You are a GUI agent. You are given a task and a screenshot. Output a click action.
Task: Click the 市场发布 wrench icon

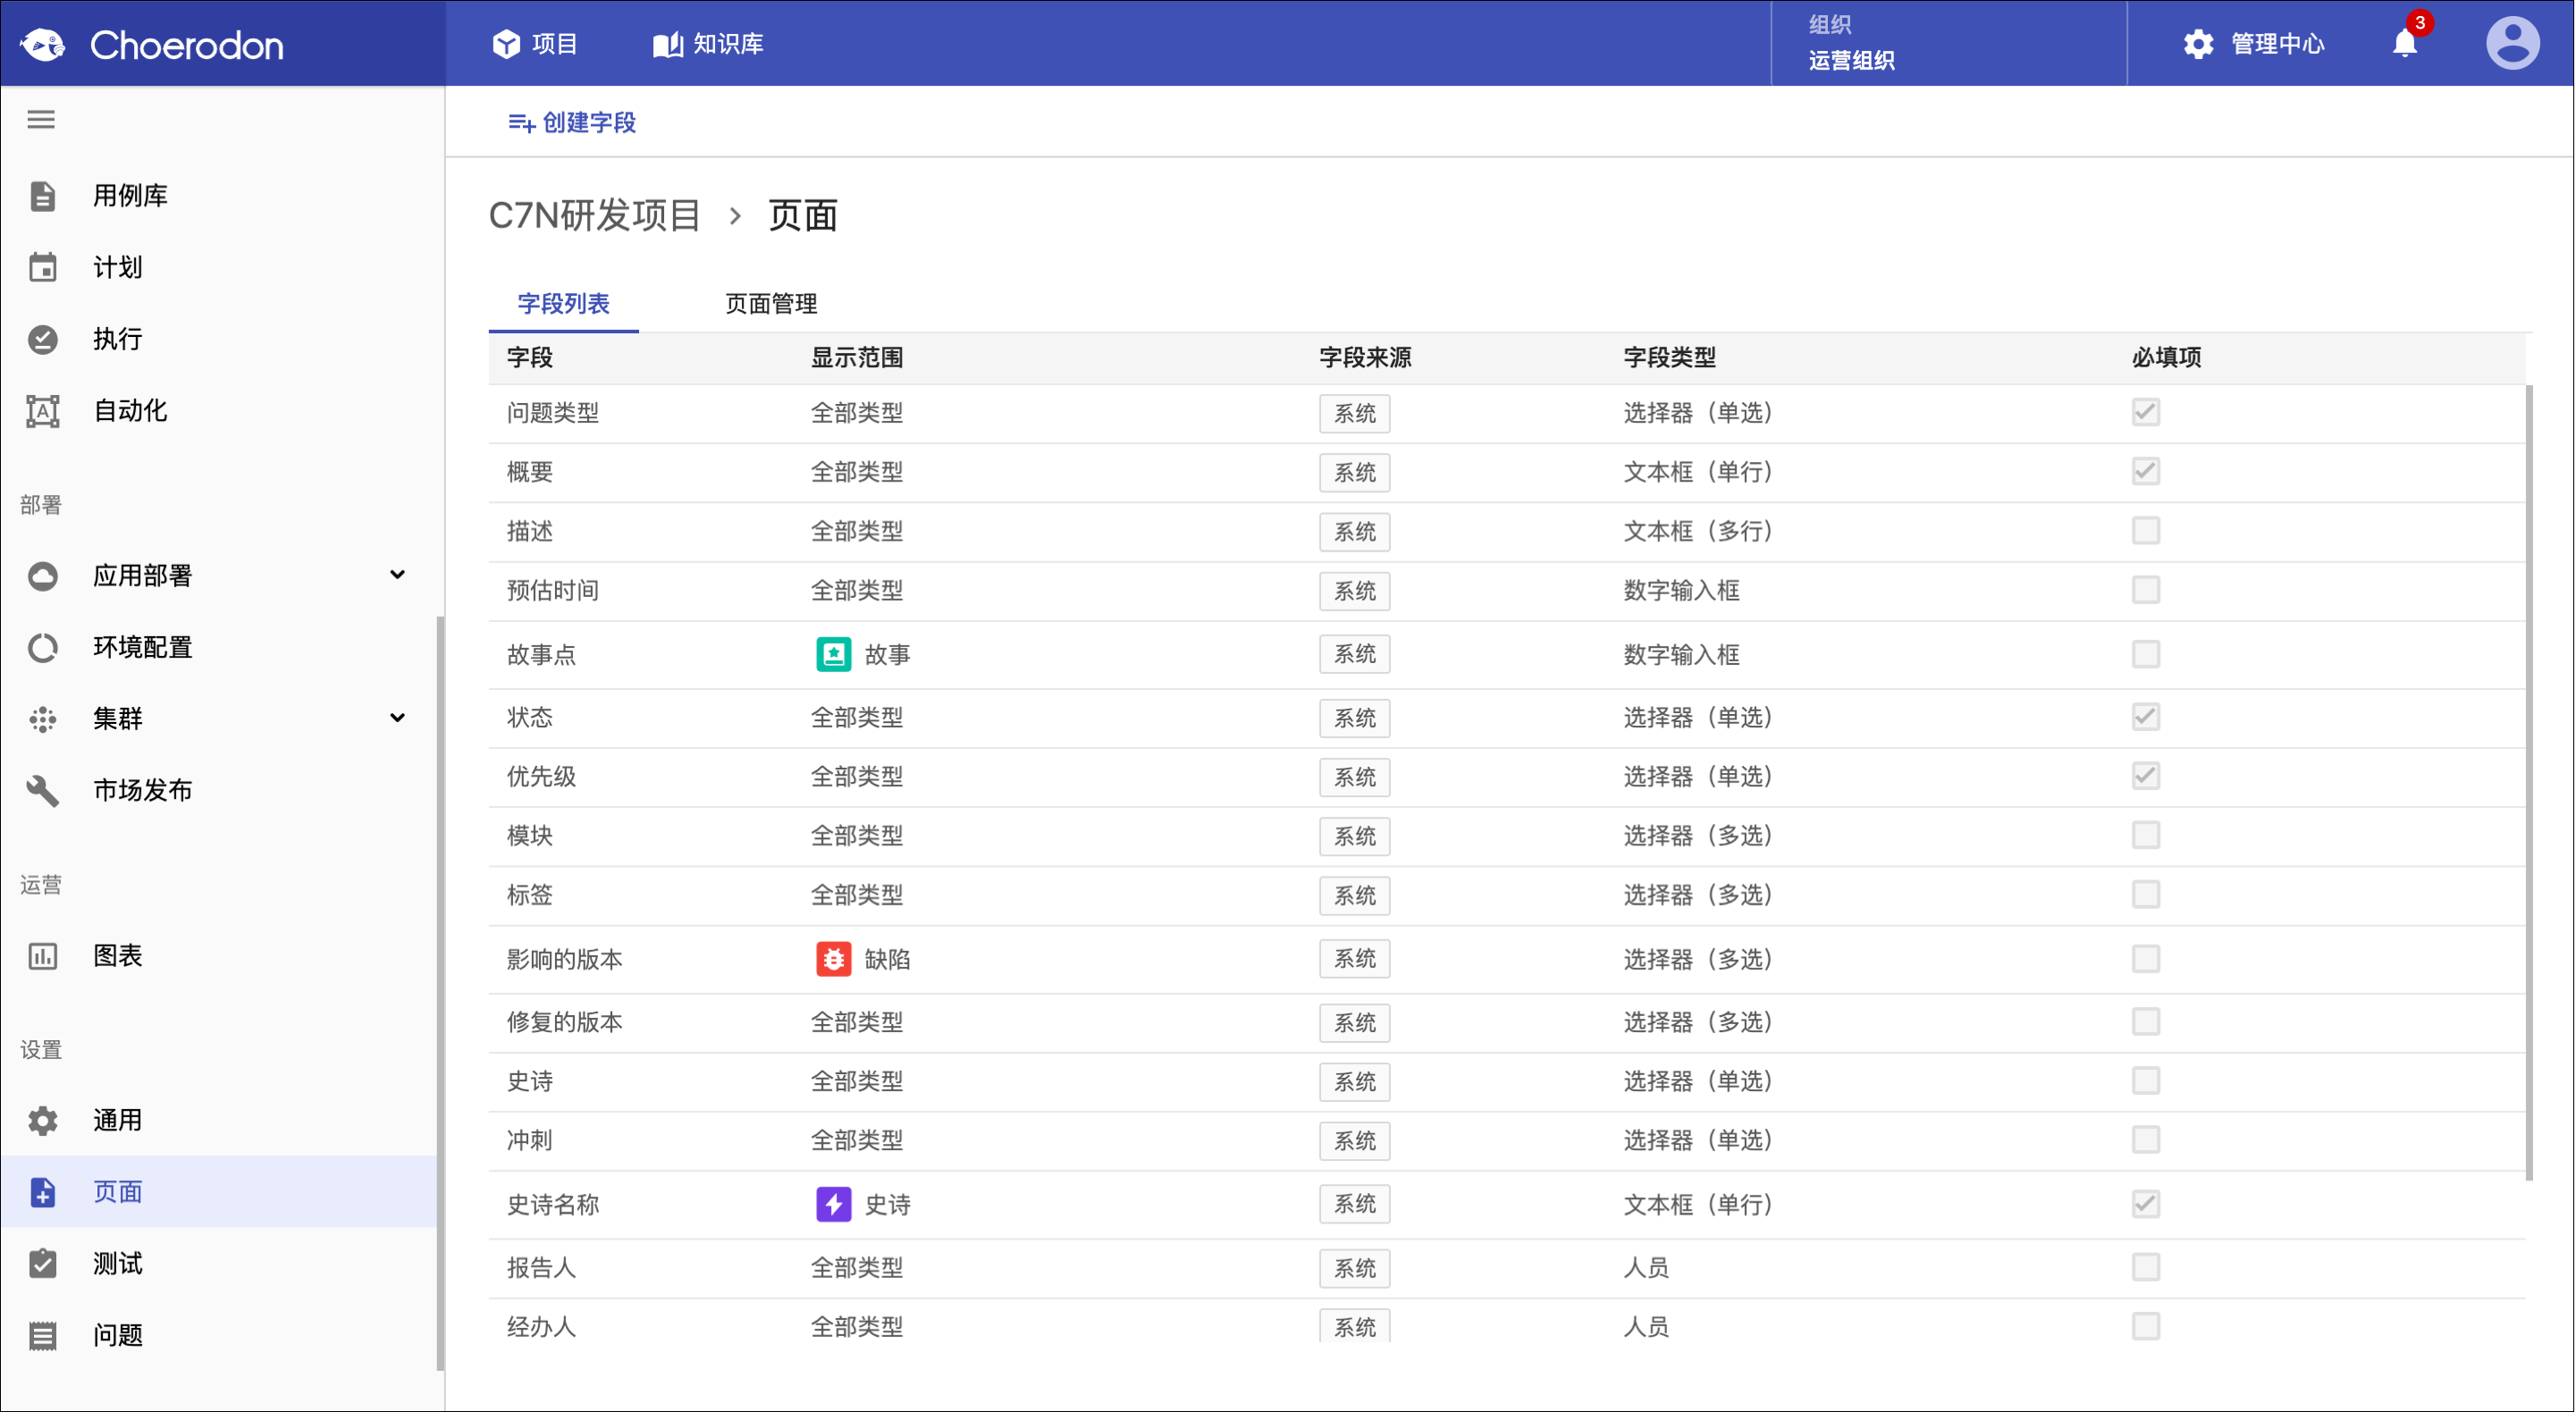coord(42,791)
